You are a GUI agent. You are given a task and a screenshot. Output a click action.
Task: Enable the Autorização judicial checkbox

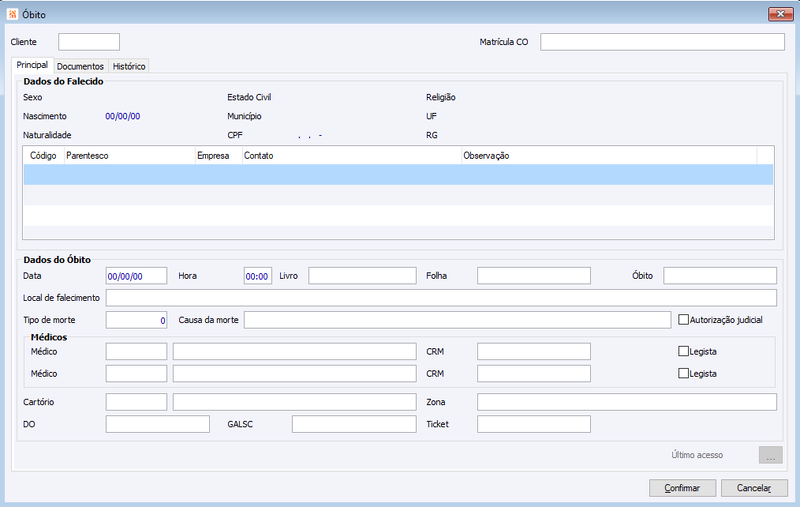683,320
